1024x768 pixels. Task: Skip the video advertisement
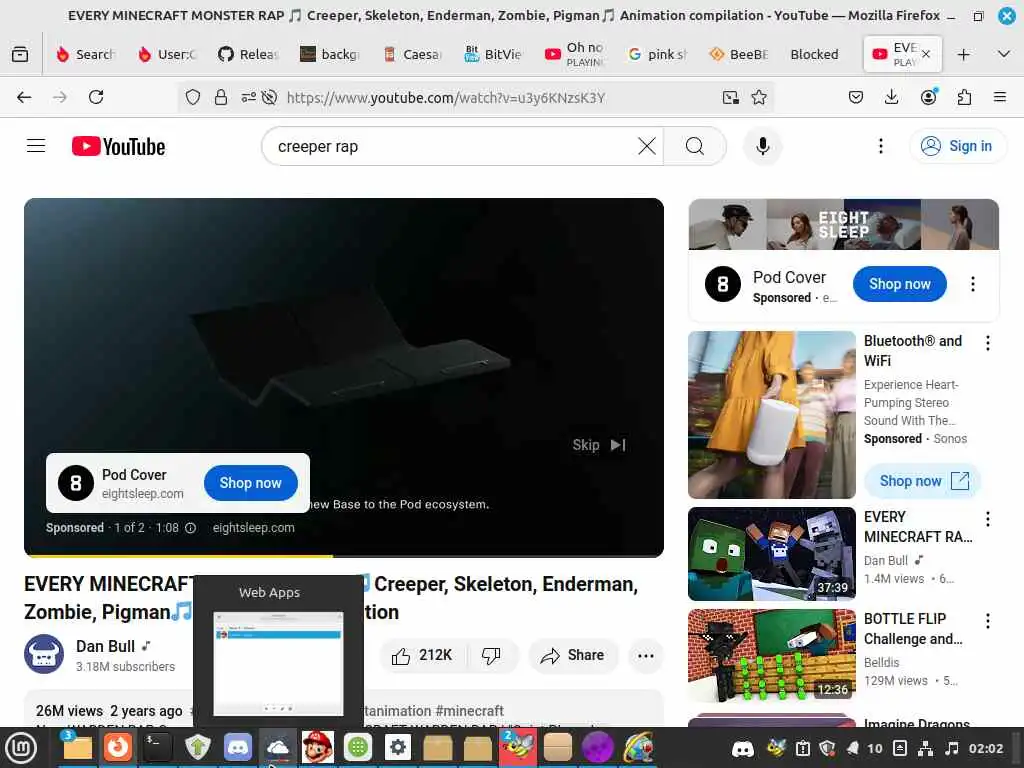coord(599,445)
